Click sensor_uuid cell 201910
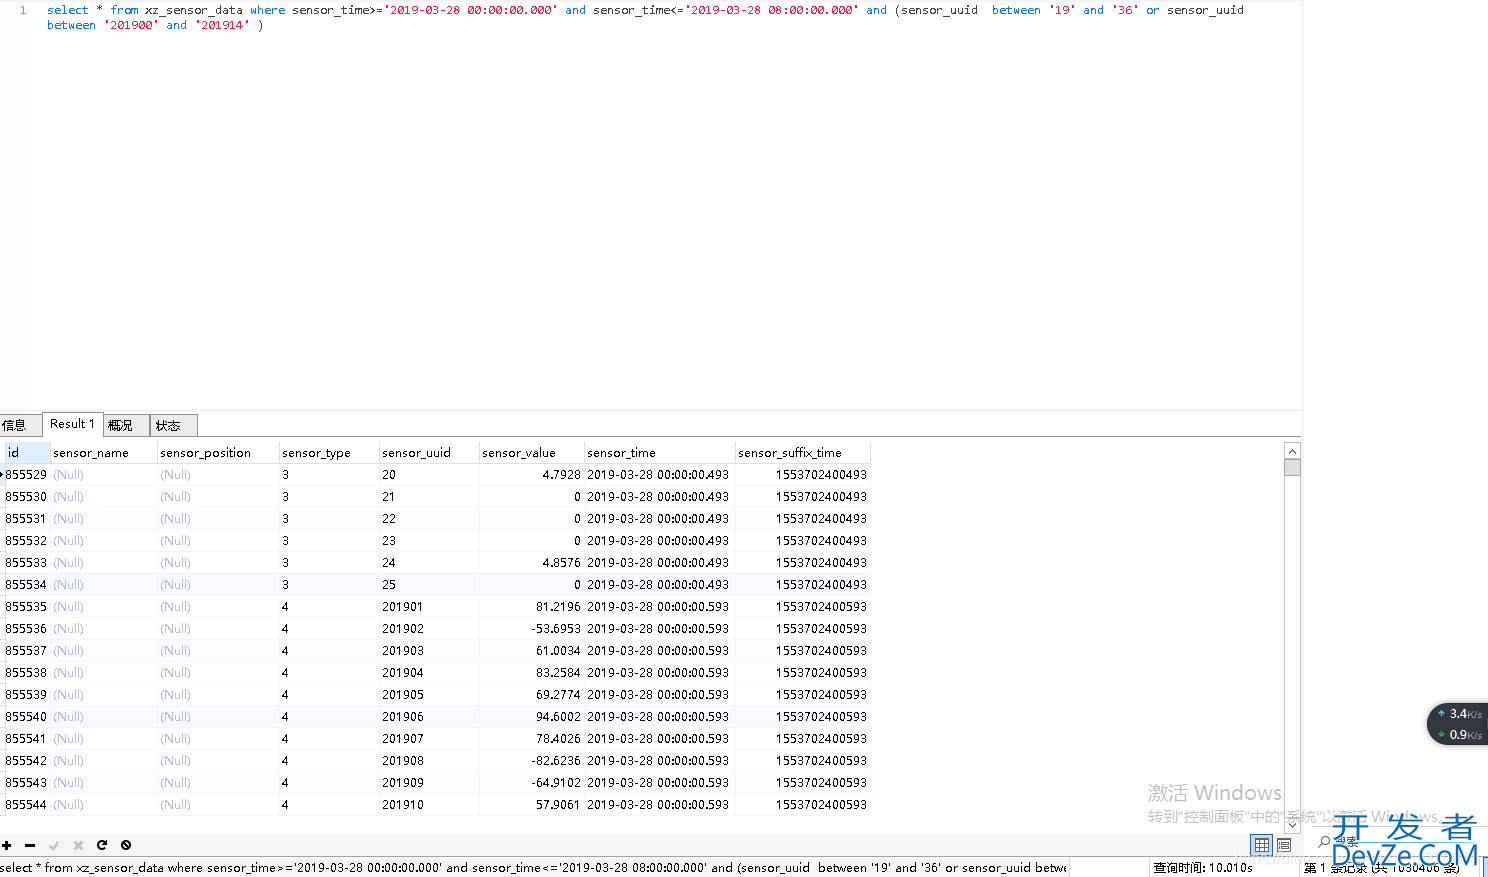Screen dimensions: 1488x877 pyautogui.click(x=429, y=804)
